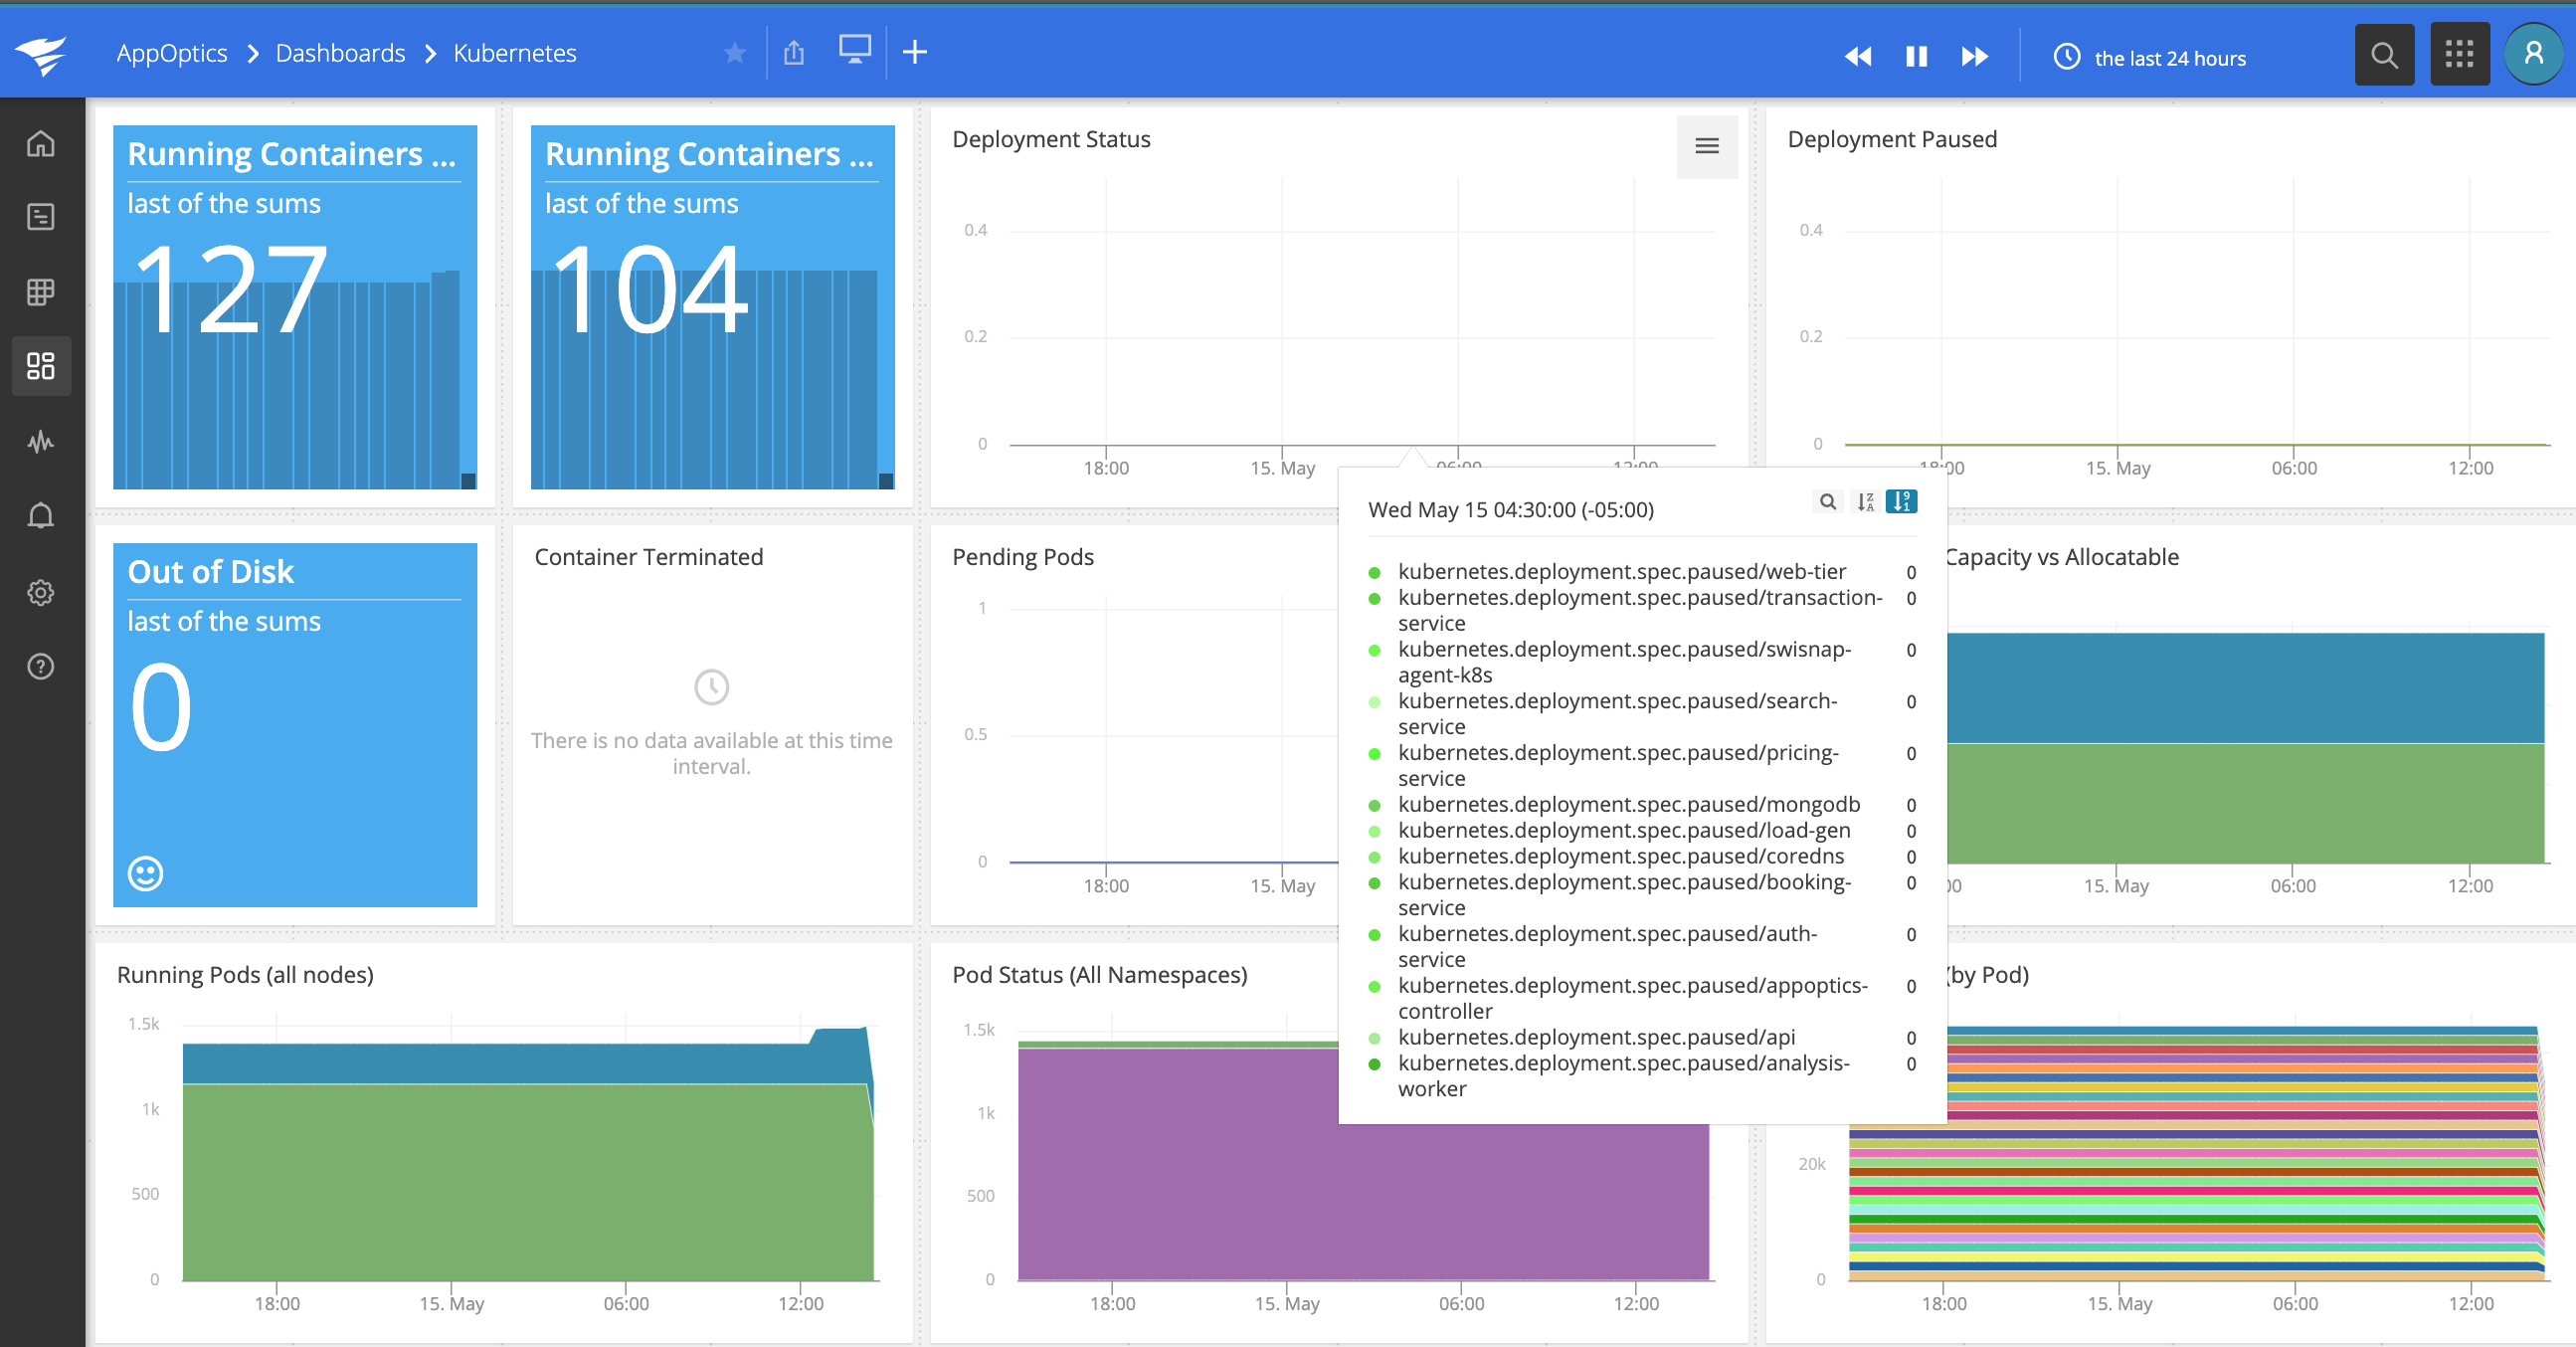The height and width of the screenshot is (1347, 2576).
Task: Open the notifications bell
Action: point(41,514)
